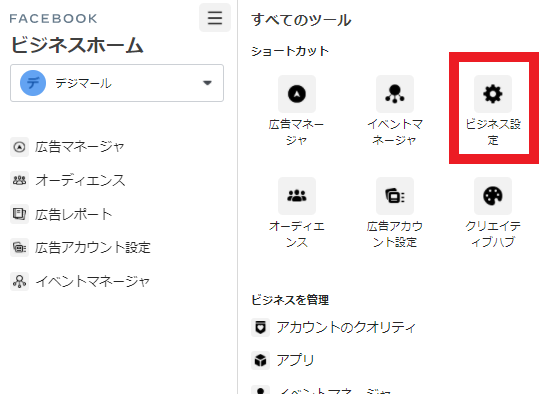Click the 広告レポート sidebar icon
Viewport: 543px width, 394px height.
point(19,214)
